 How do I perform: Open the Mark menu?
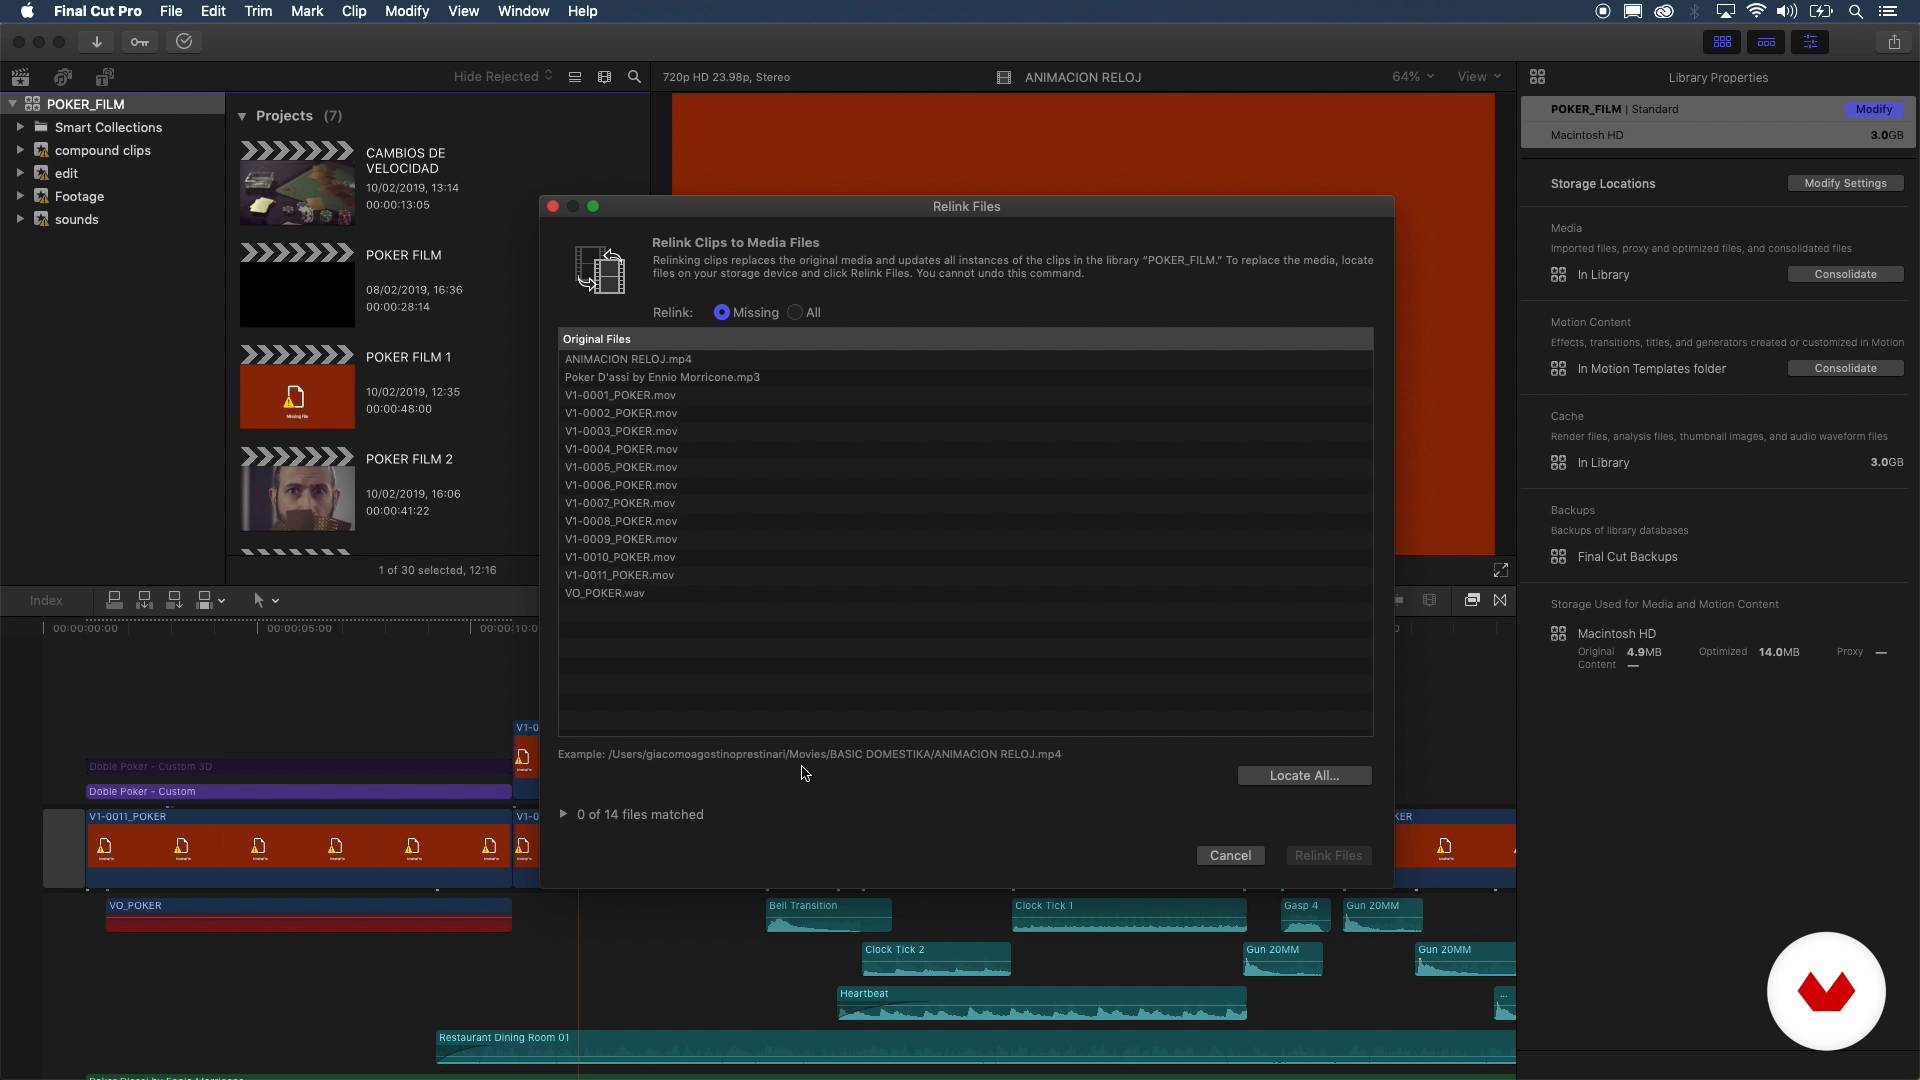[307, 11]
